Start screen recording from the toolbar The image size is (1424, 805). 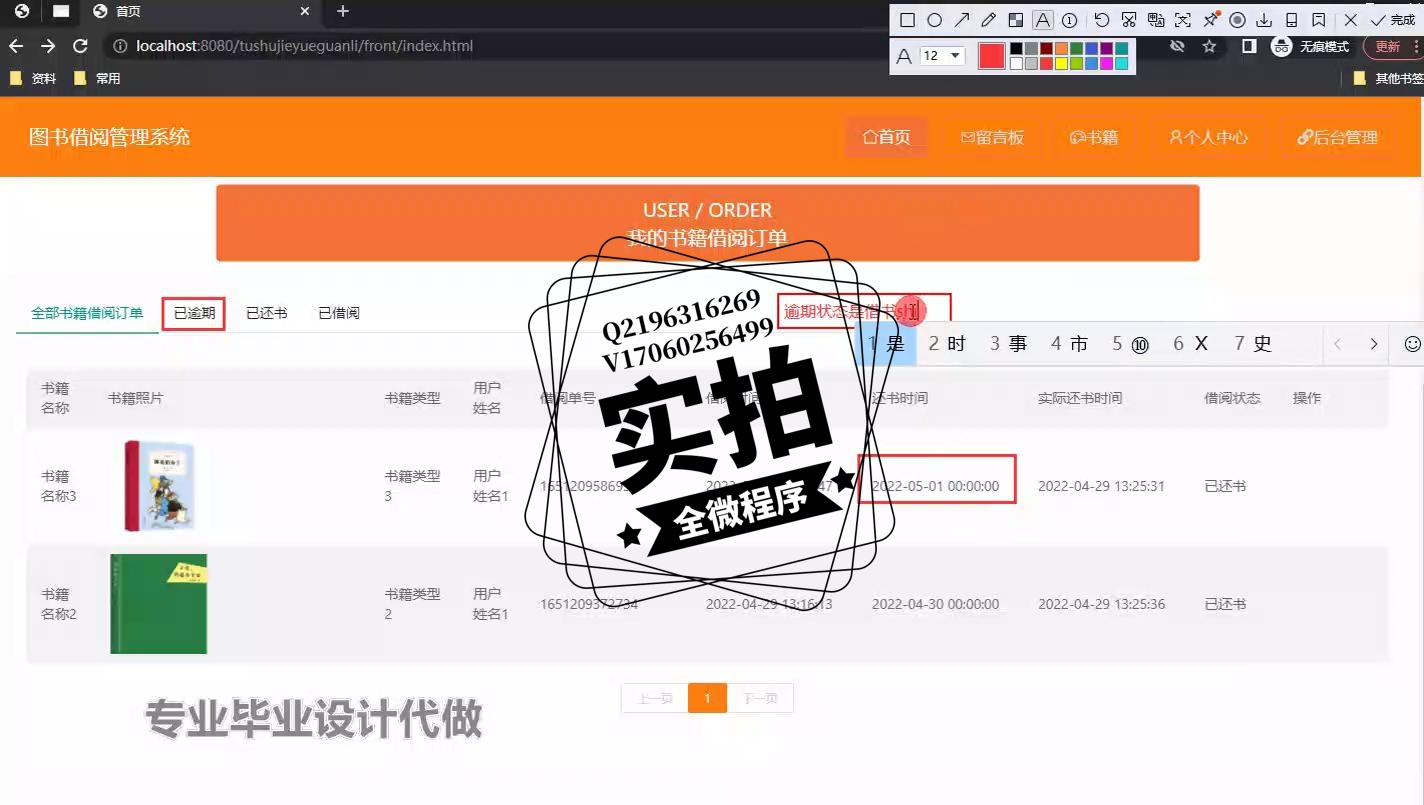pyautogui.click(x=1237, y=20)
